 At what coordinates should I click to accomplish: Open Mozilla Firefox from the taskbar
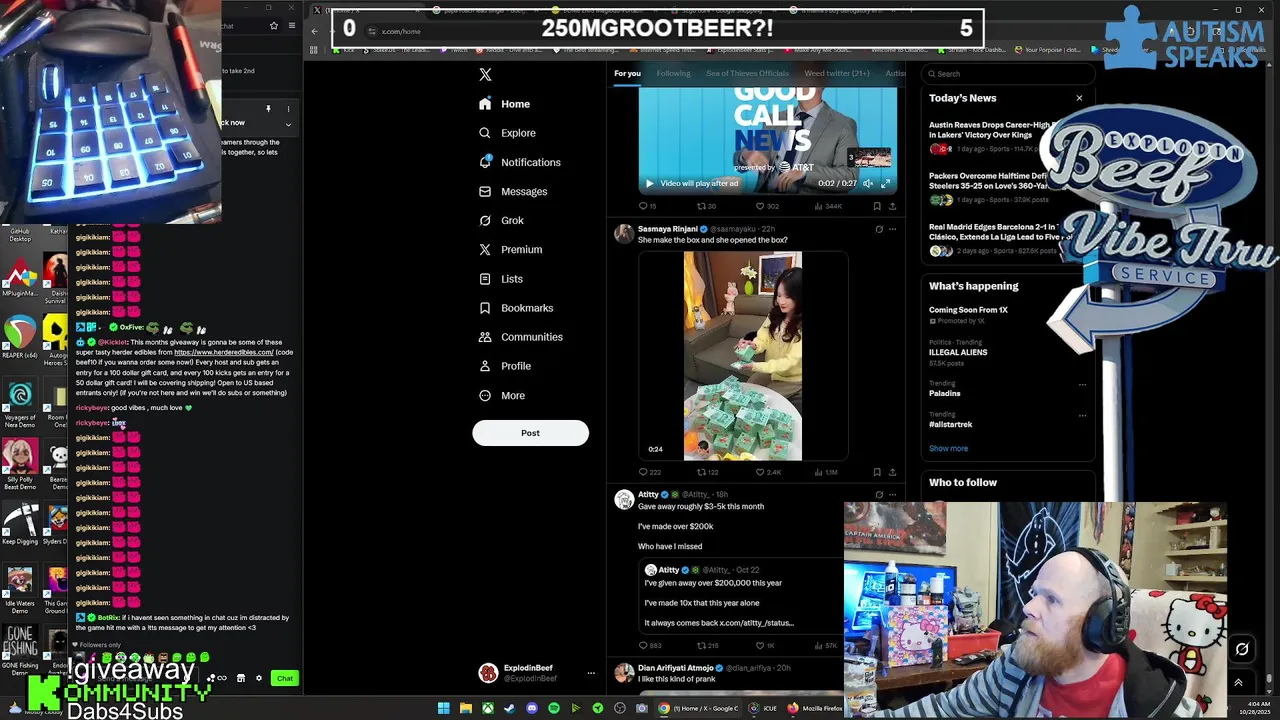pos(816,708)
